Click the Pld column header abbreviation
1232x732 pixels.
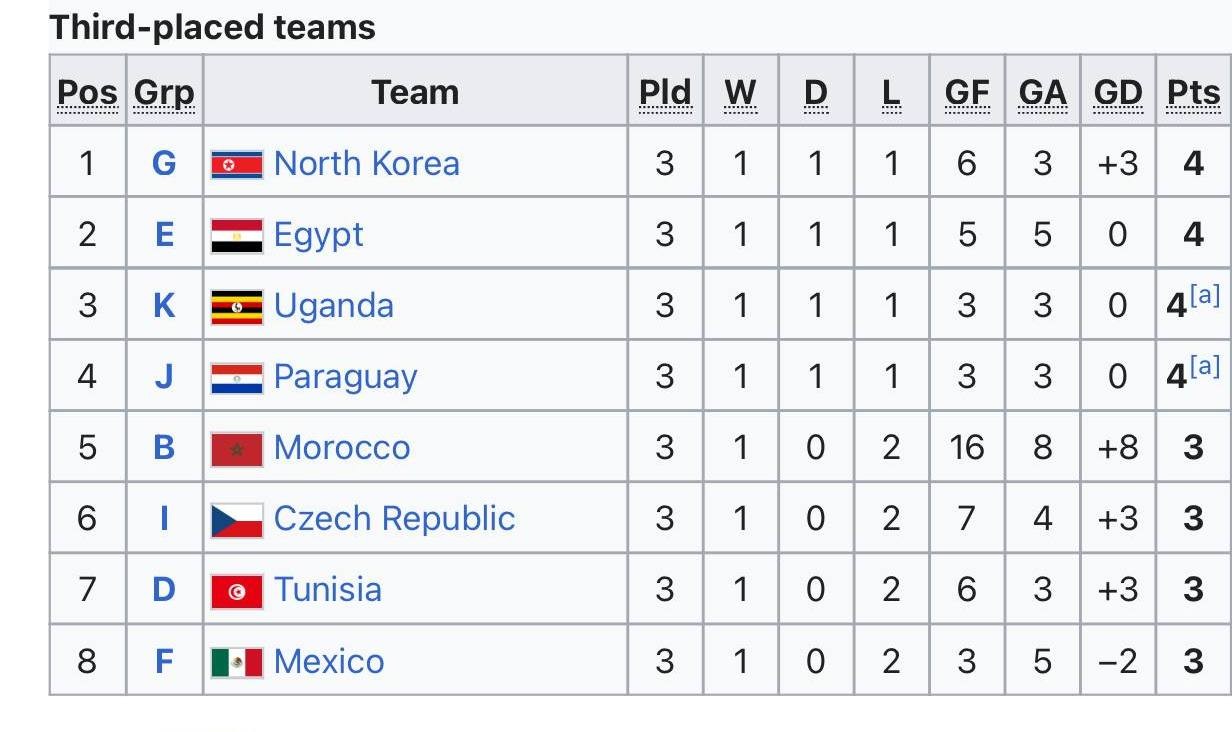pyautogui.click(x=665, y=92)
